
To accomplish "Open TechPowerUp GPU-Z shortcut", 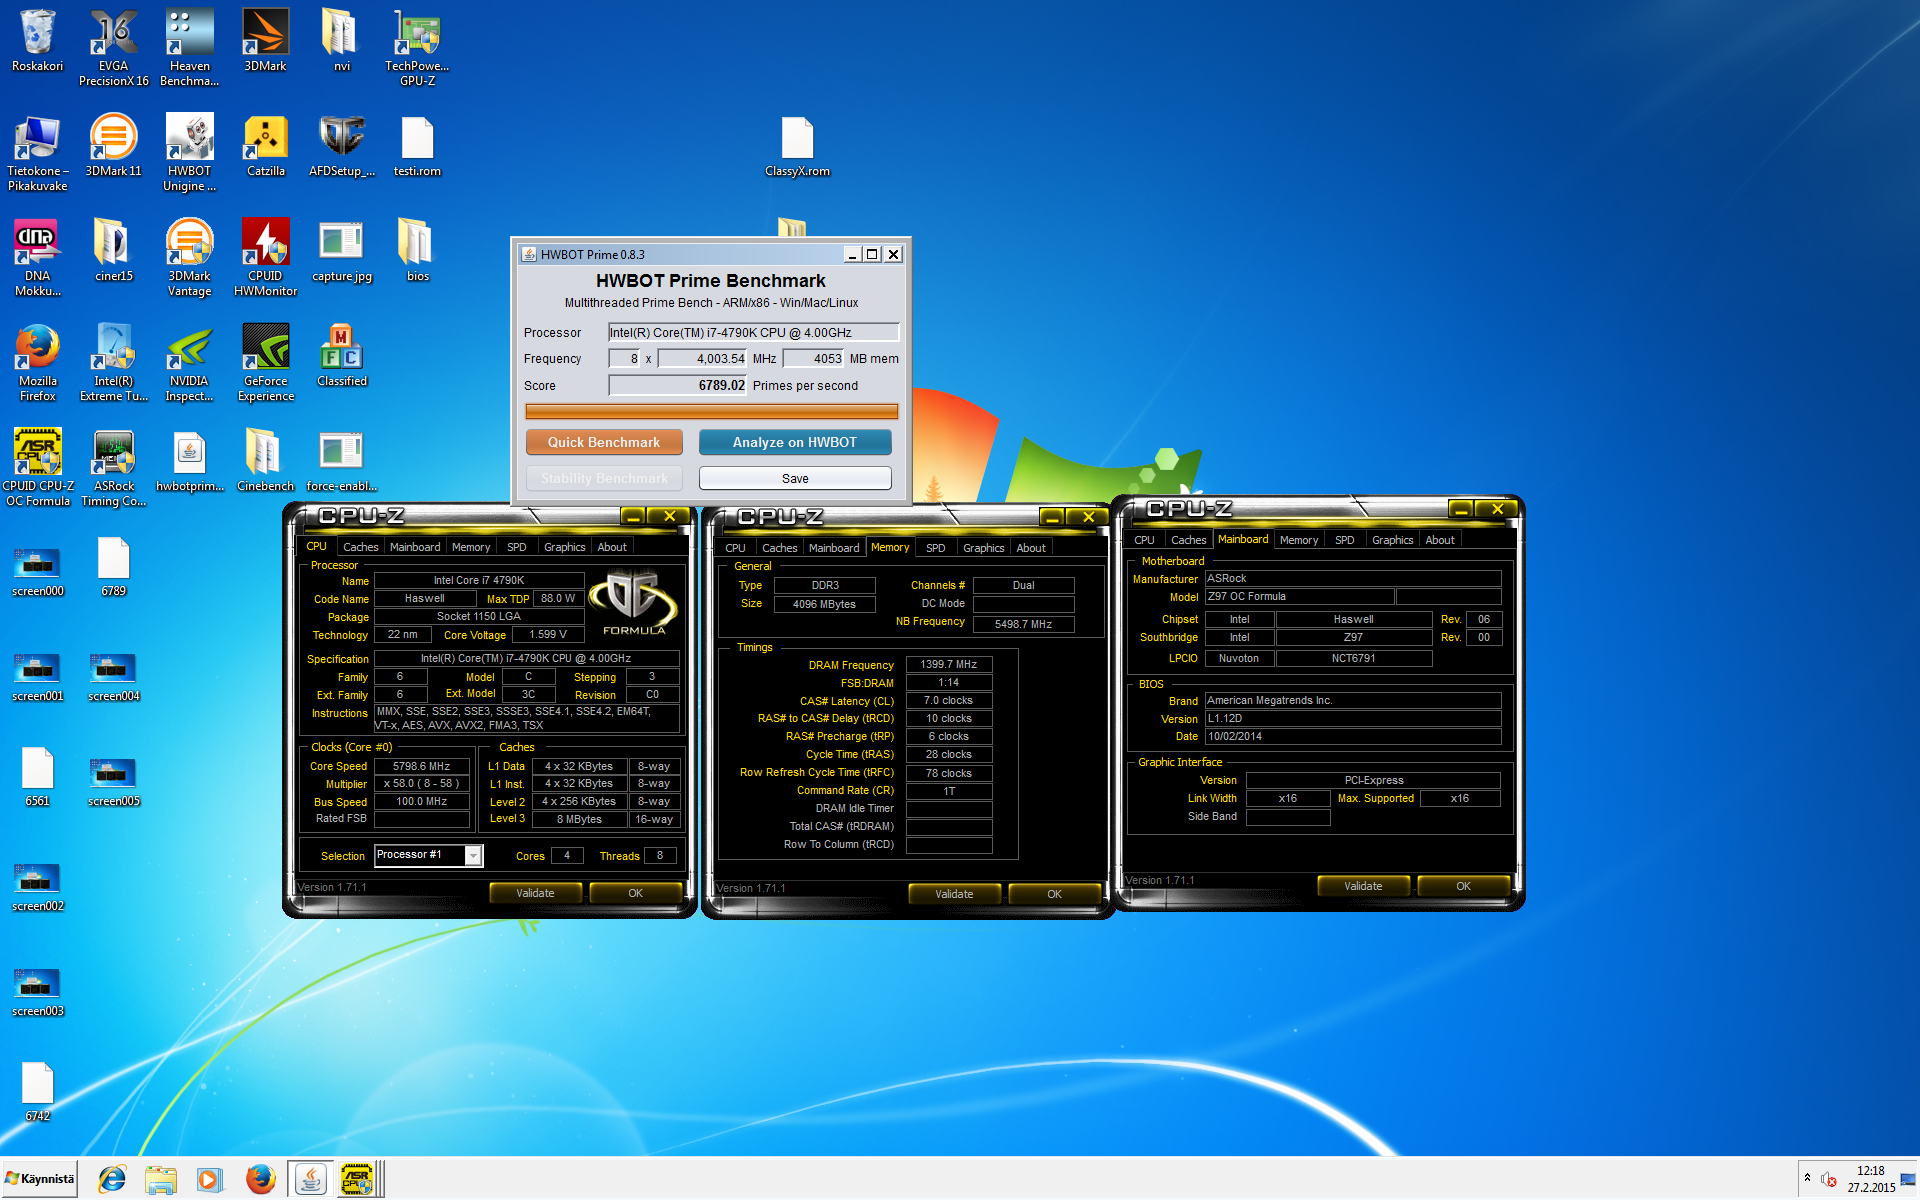I will pos(417,47).
